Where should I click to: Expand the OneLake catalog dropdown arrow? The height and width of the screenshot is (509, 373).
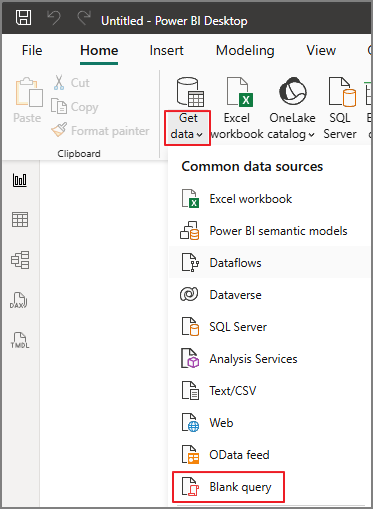point(311,135)
